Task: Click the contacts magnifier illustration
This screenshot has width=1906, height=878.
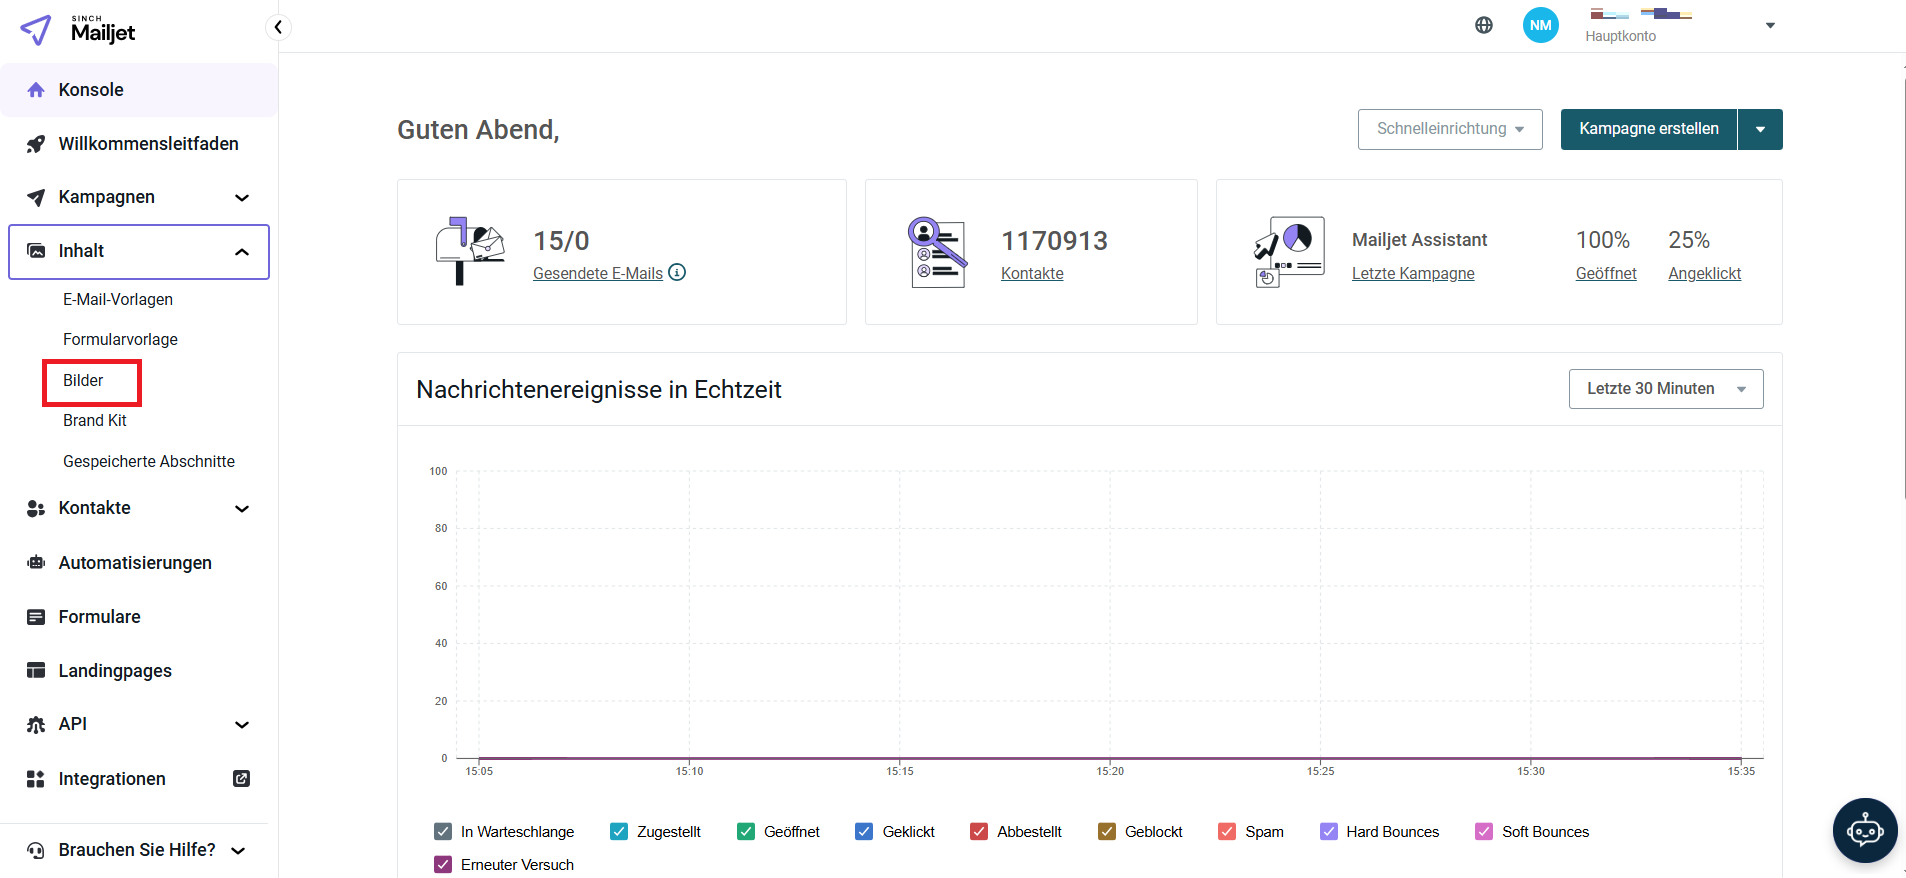Action: point(938,252)
